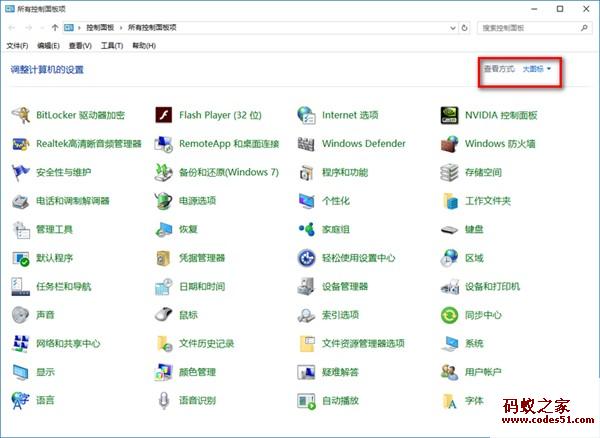600x438 pixels.
Task: Click the 任务栏和导航 link
Action: click(64, 287)
